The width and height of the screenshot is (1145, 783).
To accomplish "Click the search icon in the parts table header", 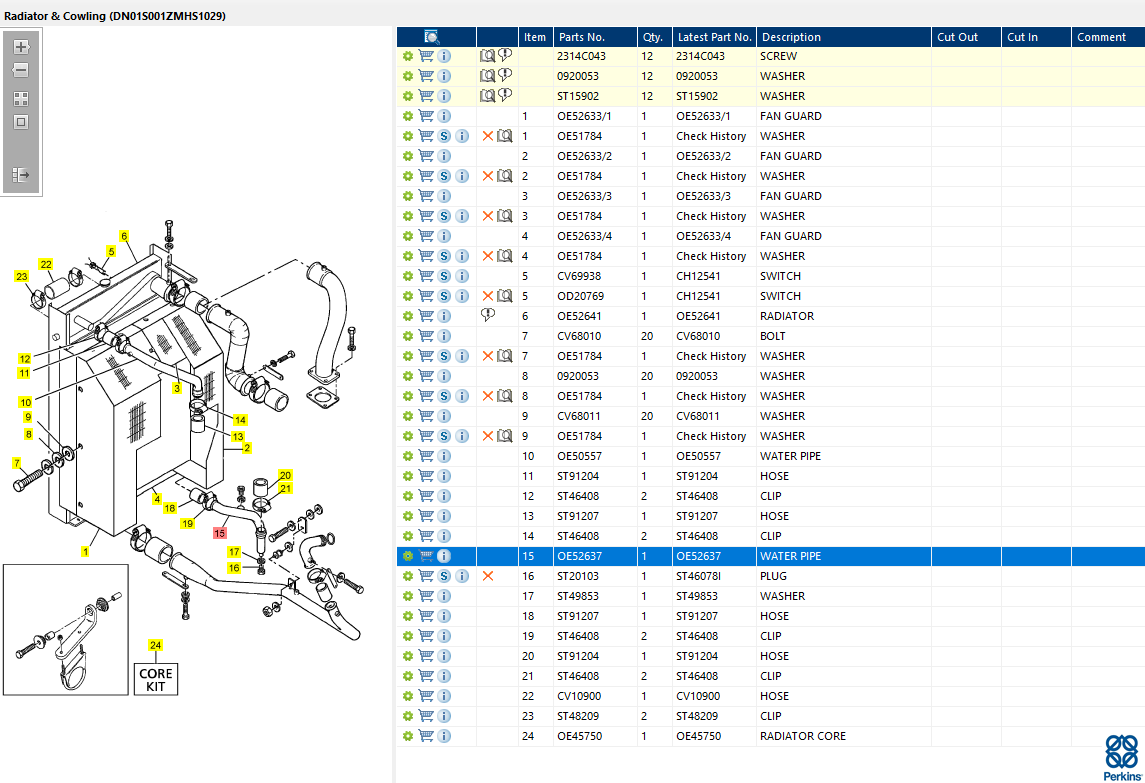I will coord(431,37).
